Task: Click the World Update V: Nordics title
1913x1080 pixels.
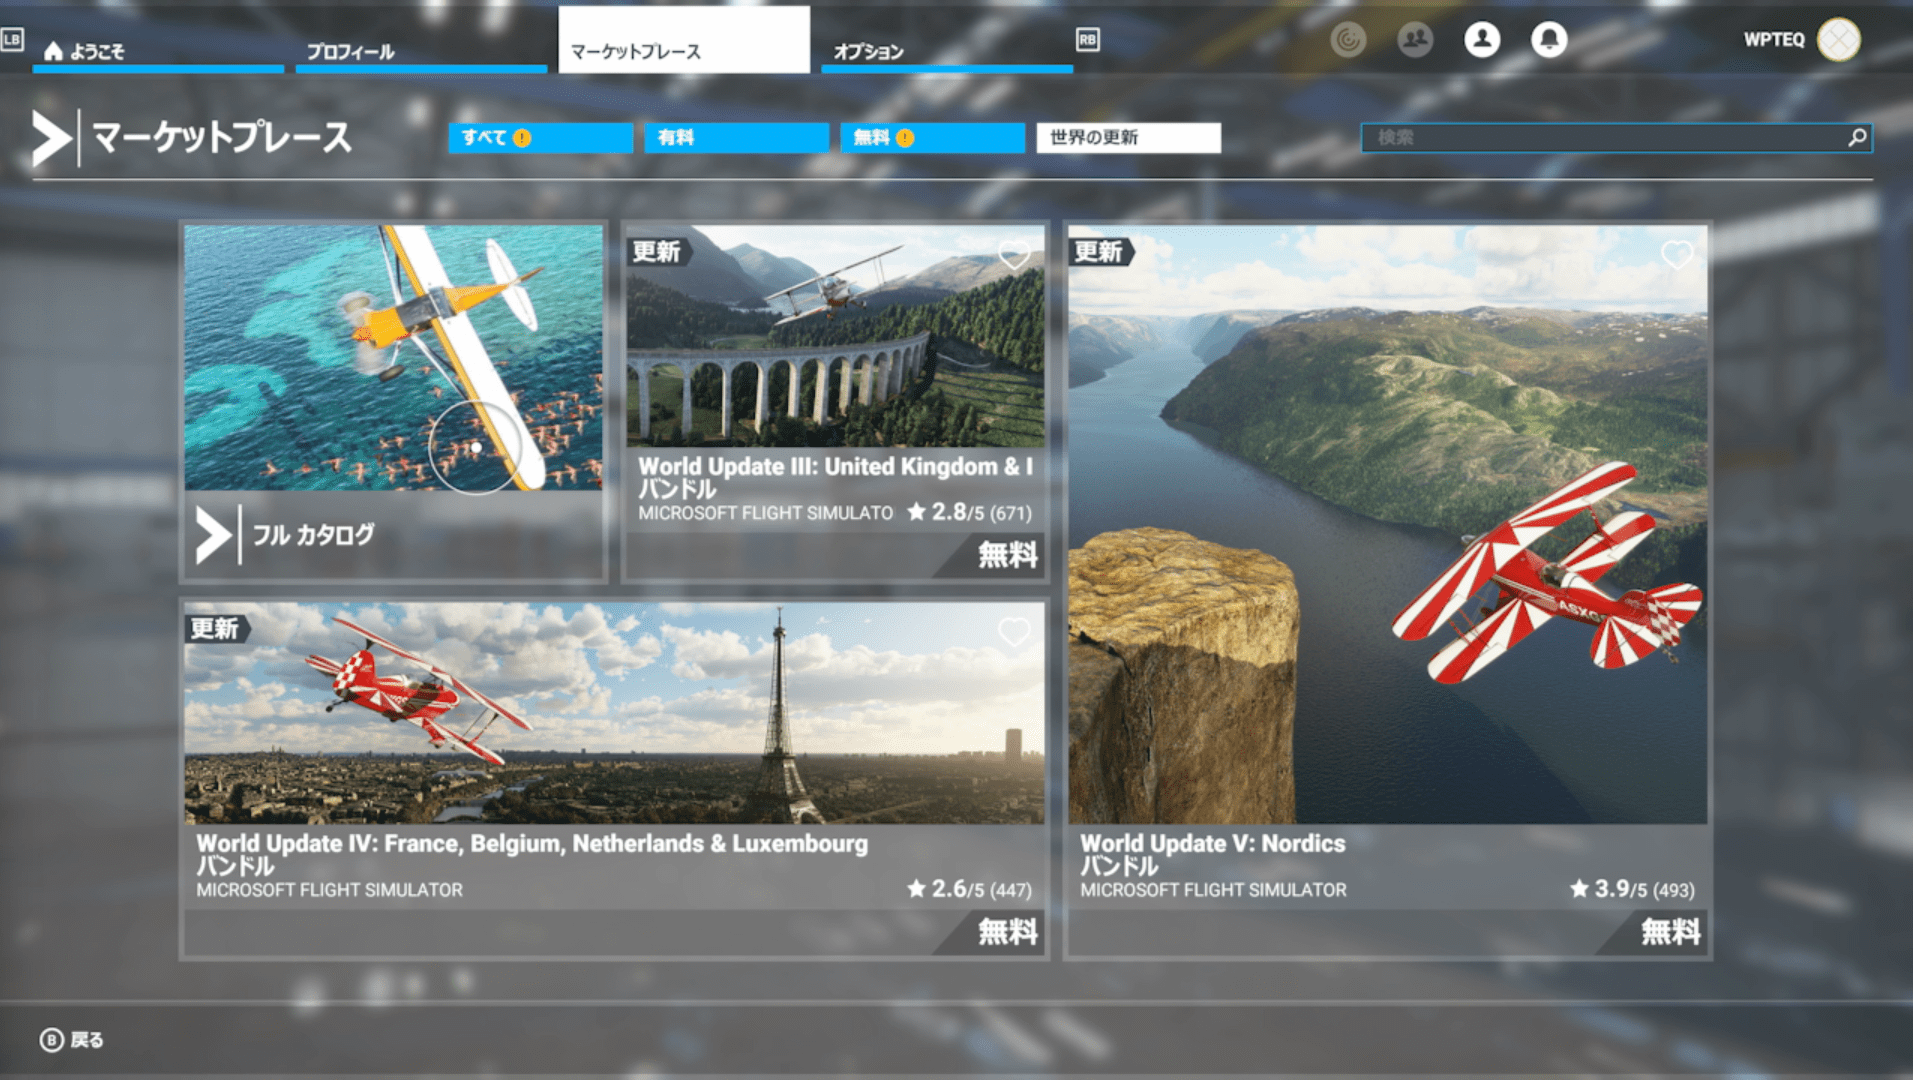Action: (x=1212, y=843)
